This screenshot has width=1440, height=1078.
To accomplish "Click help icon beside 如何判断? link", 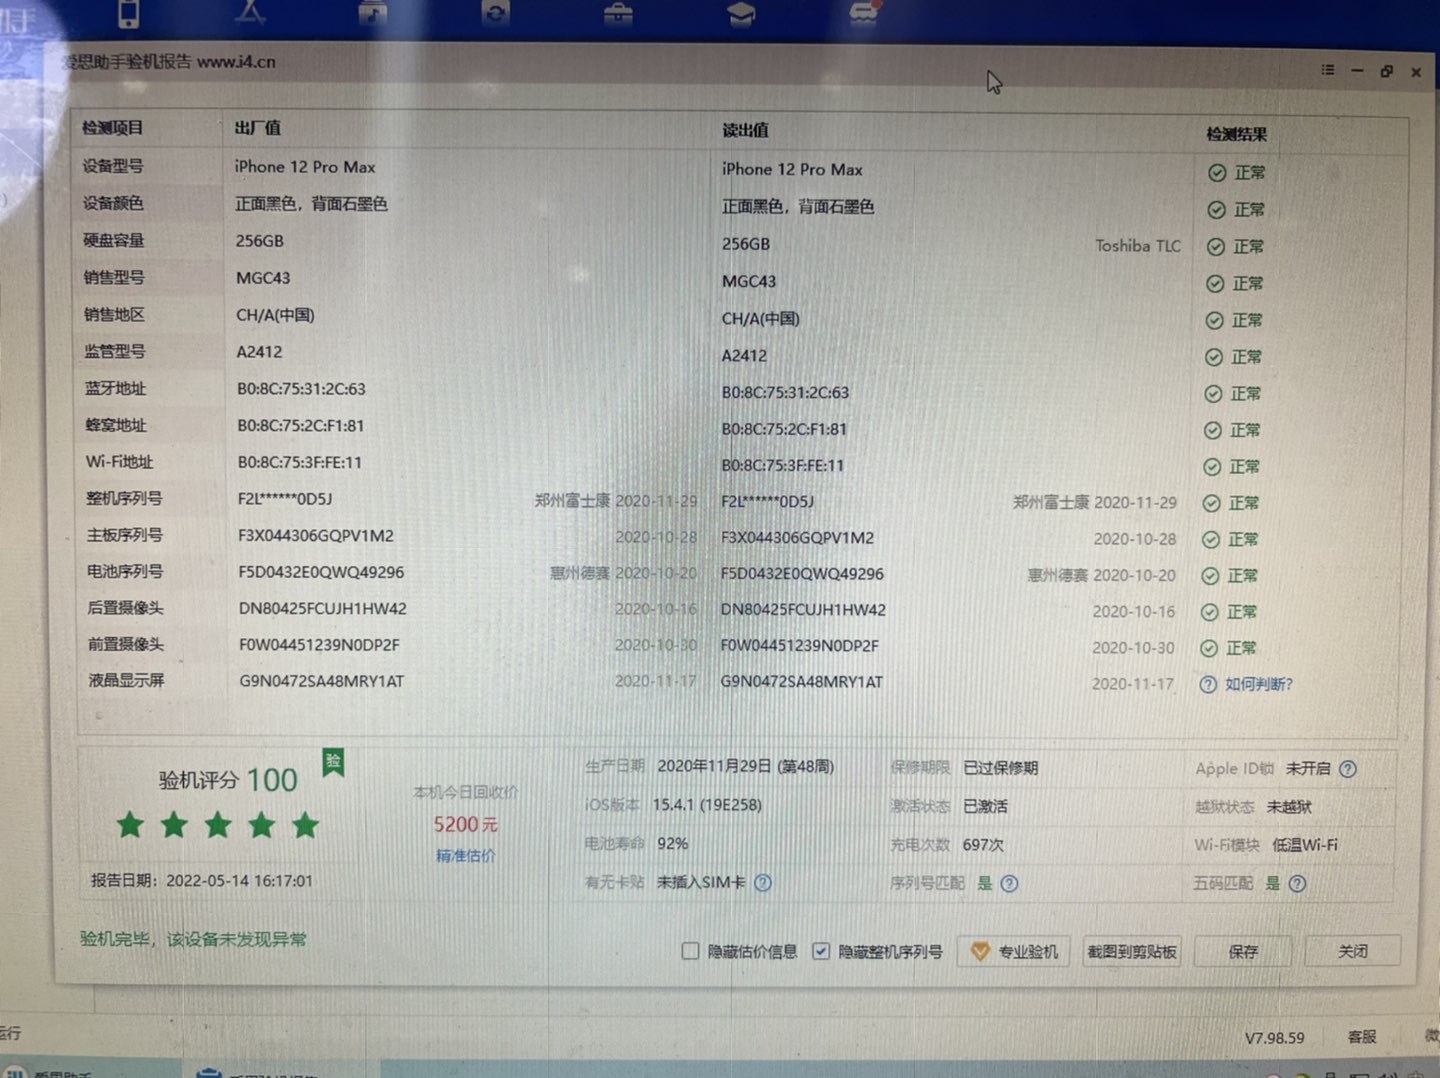I will (x=1208, y=685).
